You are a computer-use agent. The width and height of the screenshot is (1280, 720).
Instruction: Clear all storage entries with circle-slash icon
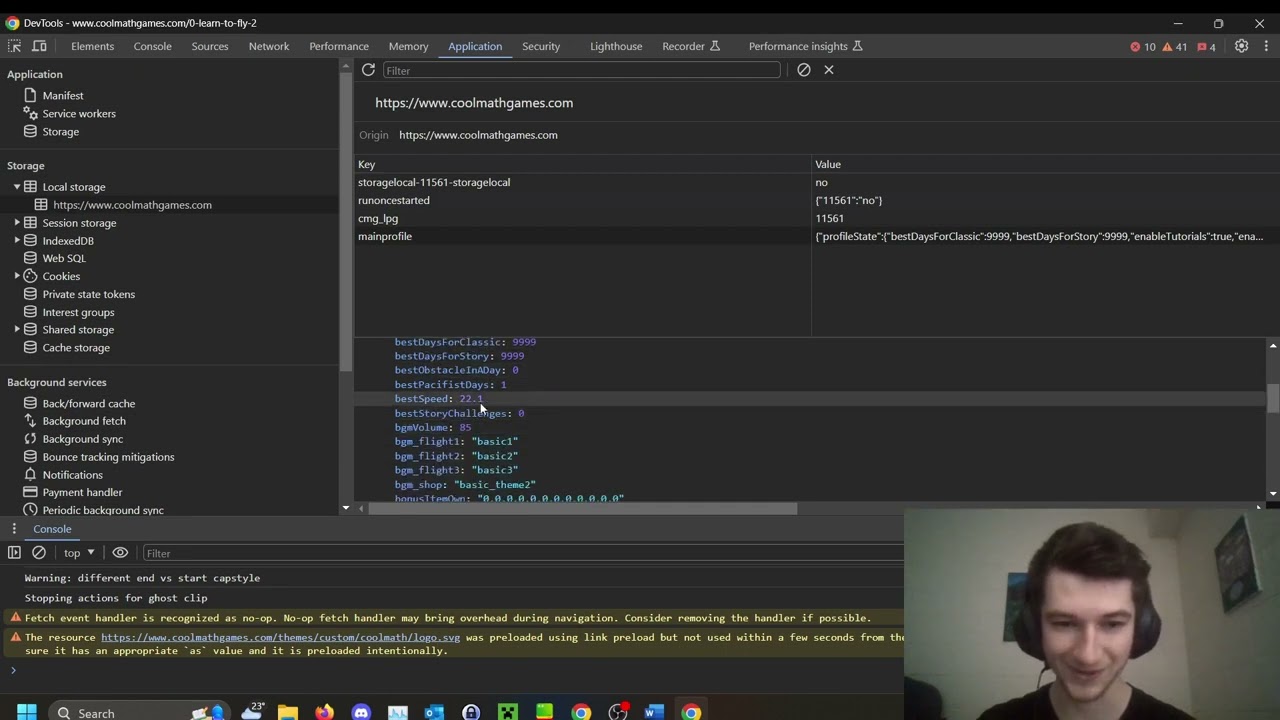pyautogui.click(x=804, y=70)
